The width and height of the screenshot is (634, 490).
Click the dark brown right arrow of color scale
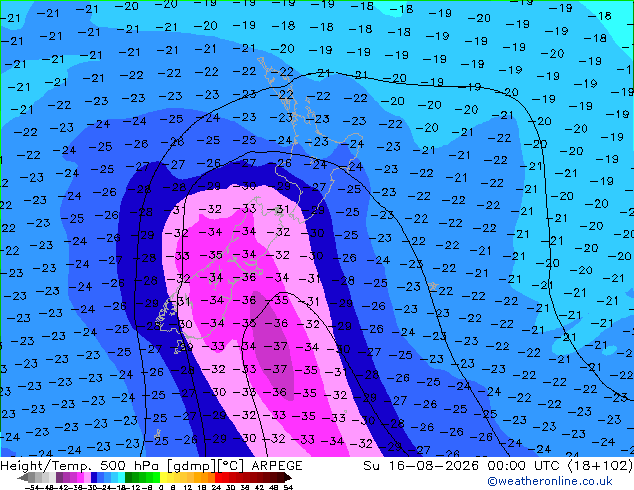pos(287,478)
